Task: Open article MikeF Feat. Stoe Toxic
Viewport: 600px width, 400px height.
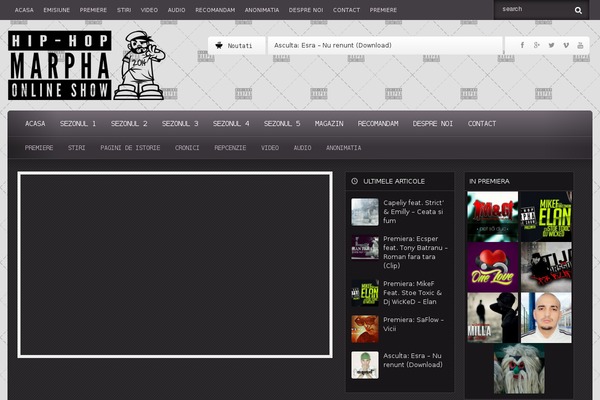Action: pos(412,292)
